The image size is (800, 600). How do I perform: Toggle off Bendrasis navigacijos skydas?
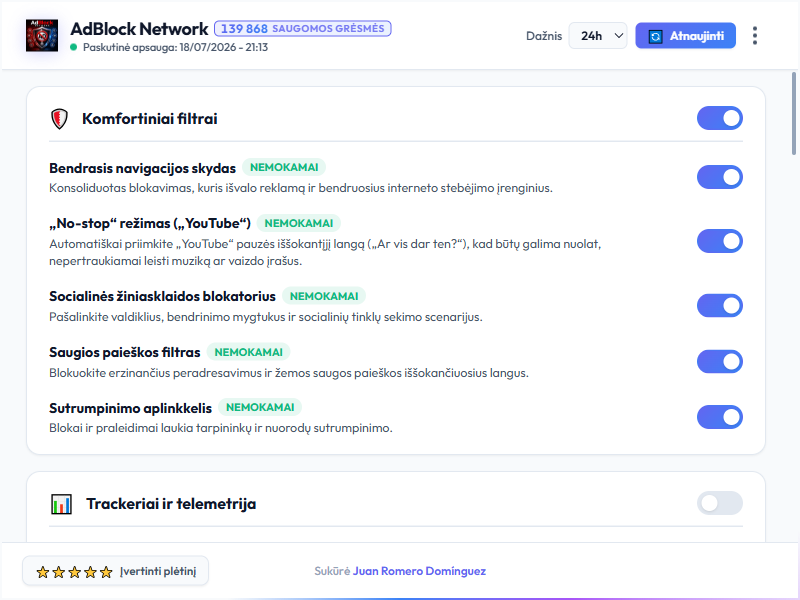click(719, 177)
